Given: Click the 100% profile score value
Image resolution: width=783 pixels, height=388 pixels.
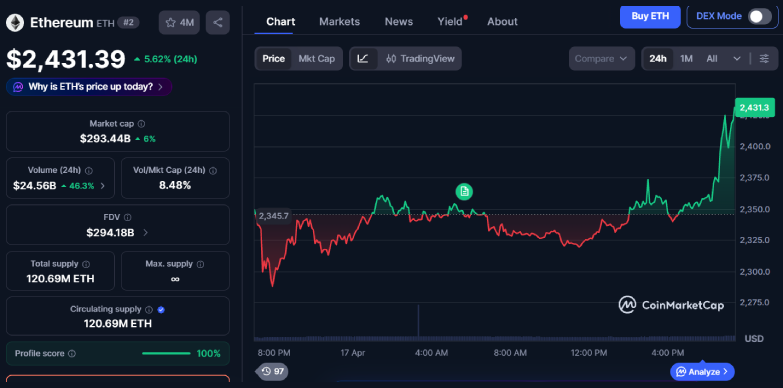Looking at the screenshot, I should click(208, 354).
